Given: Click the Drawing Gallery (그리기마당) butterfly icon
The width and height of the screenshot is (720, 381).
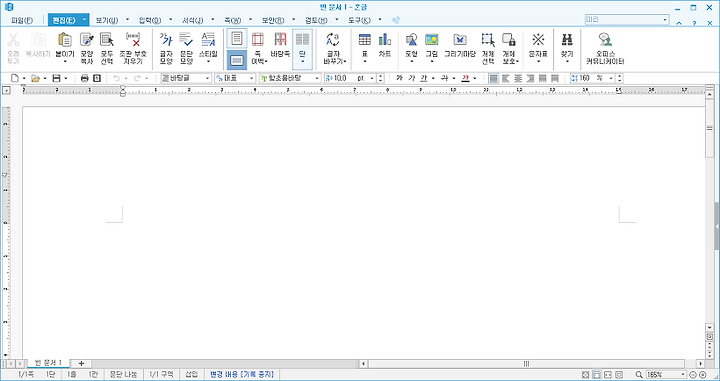Looking at the screenshot, I should (x=460, y=39).
